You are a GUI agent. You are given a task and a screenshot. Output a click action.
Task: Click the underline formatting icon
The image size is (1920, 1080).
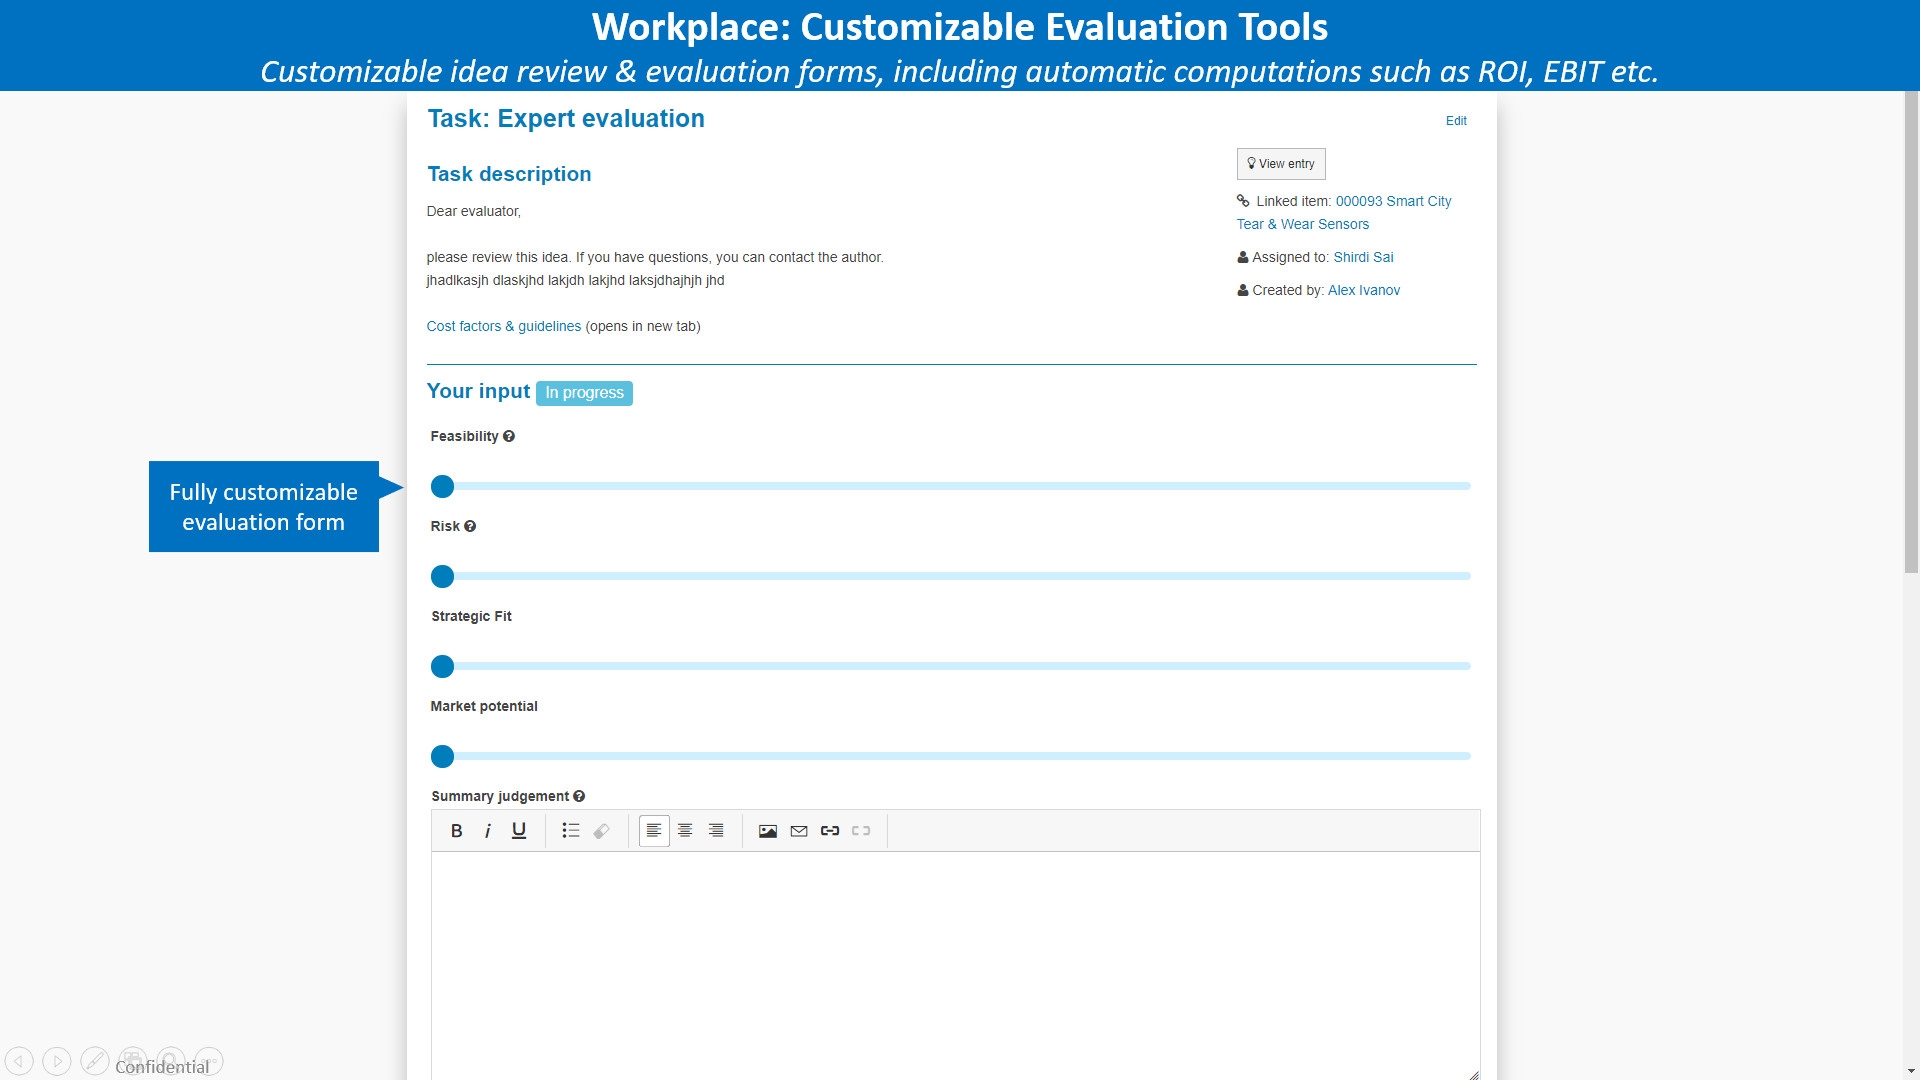pos(518,831)
